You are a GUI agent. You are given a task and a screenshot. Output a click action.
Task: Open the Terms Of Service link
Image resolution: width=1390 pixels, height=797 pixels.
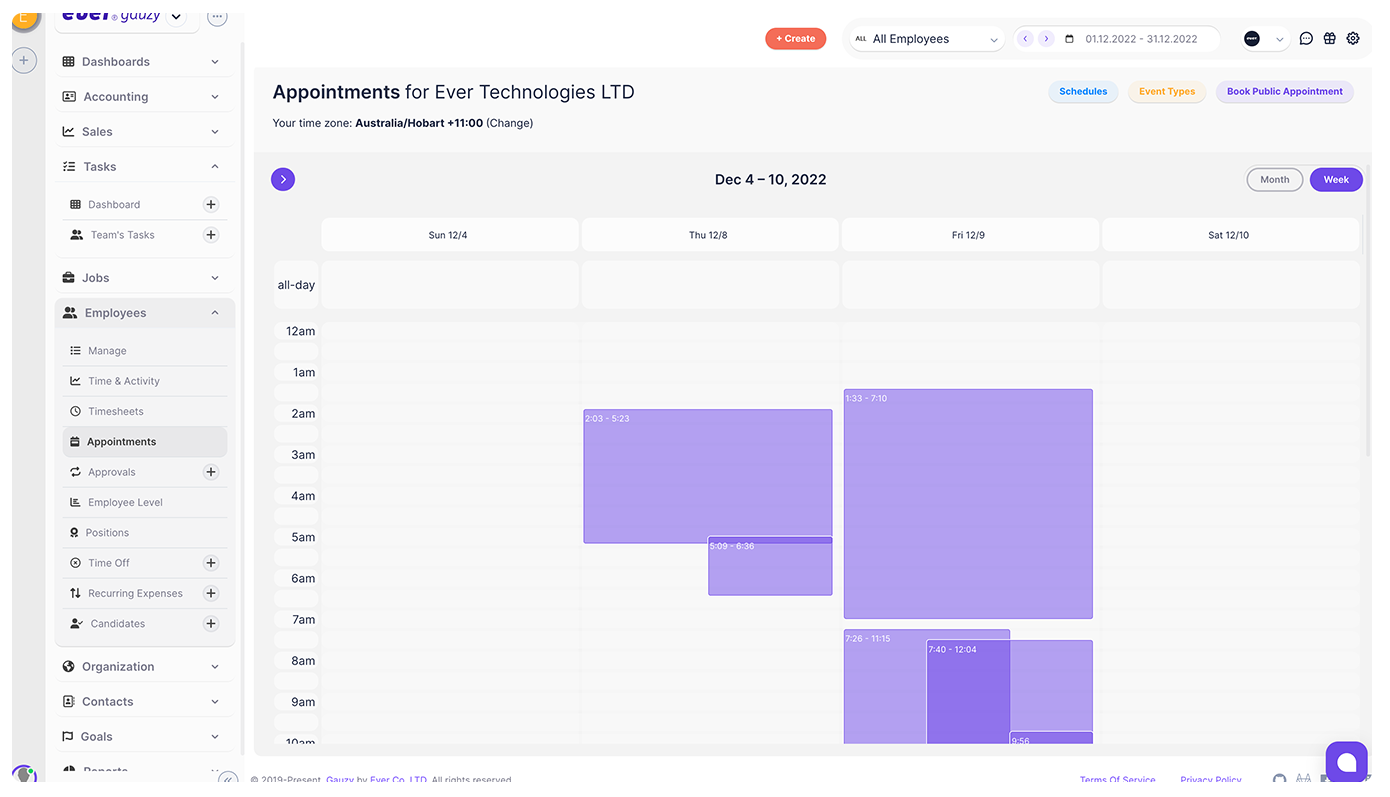[1118, 780]
